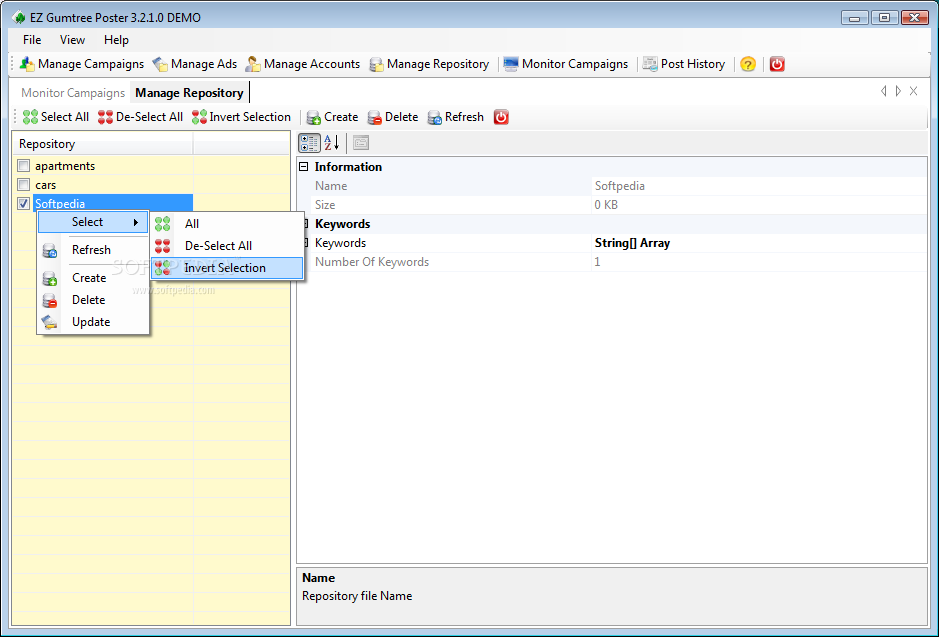The image size is (939, 637).
Task: Open Manage Accounts from the toolbar
Action: pyautogui.click(x=304, y=64)
